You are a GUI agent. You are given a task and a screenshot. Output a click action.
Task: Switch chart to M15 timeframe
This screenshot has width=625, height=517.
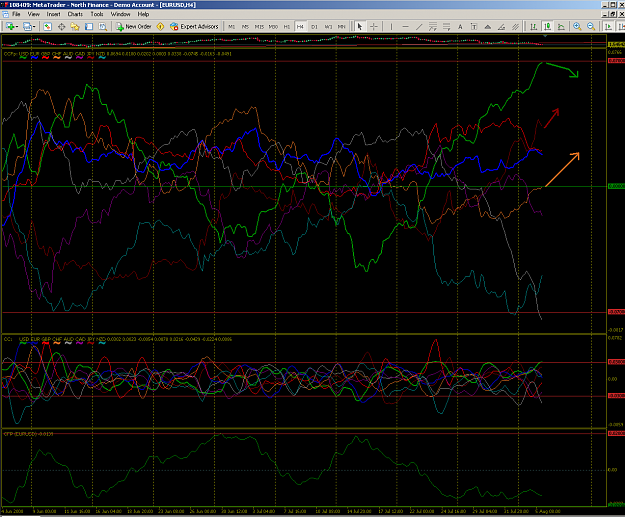259,27
